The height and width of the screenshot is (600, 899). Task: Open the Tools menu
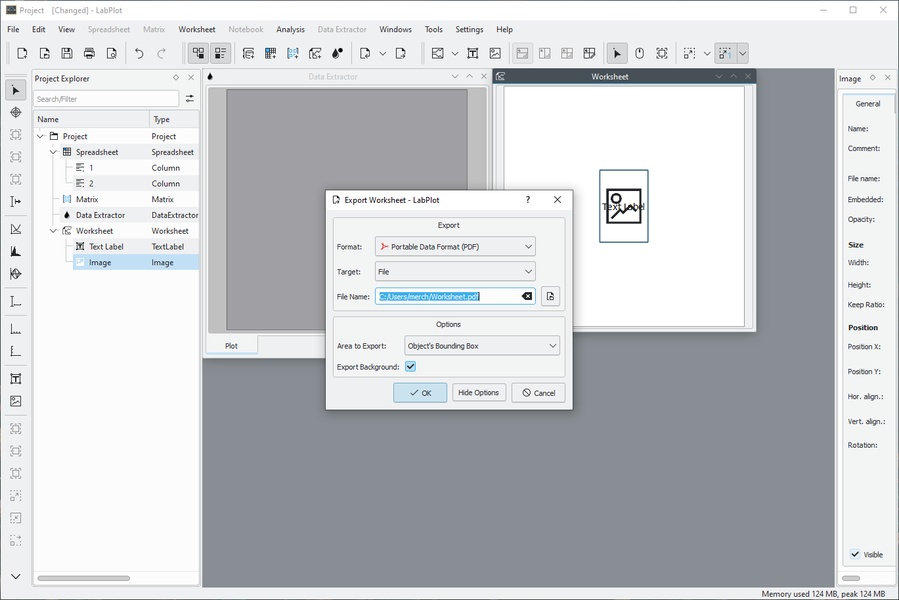(x=433, y=29)
